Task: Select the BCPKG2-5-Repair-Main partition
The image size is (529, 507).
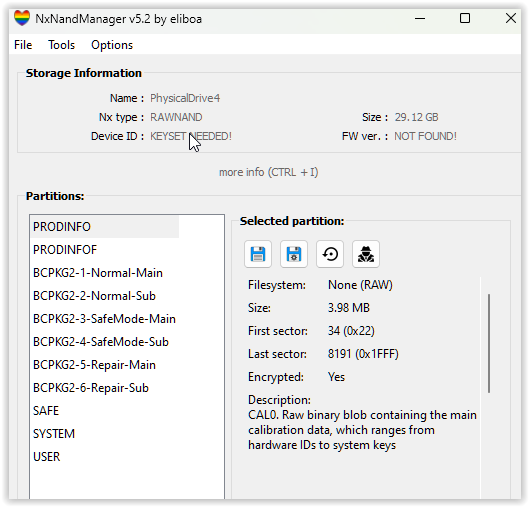Action: pyautogui.click(x=105, y=365)
